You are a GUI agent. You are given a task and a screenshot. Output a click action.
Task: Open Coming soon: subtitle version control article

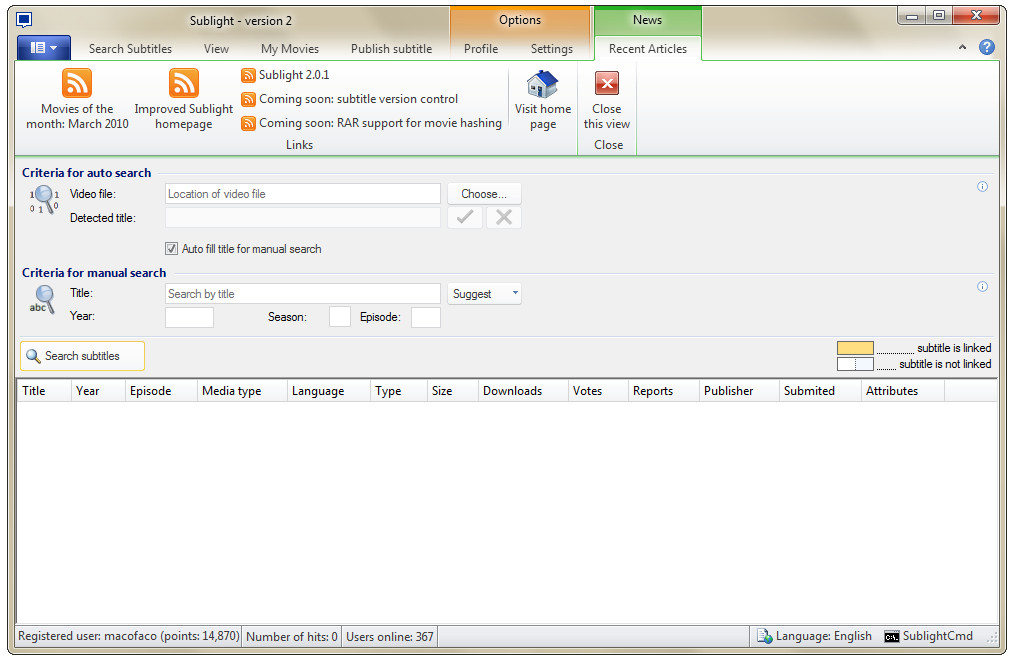coord(350,99)
